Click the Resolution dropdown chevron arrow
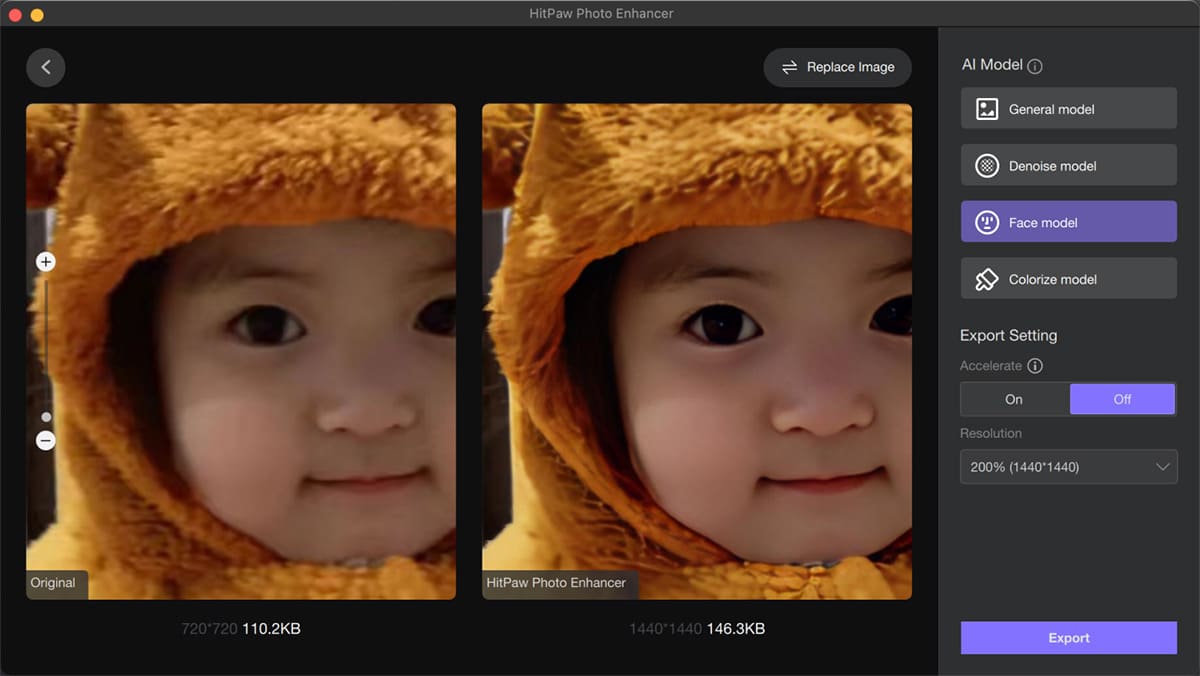The width and height of the screenshot is (1200, 676). (1162, 467)
